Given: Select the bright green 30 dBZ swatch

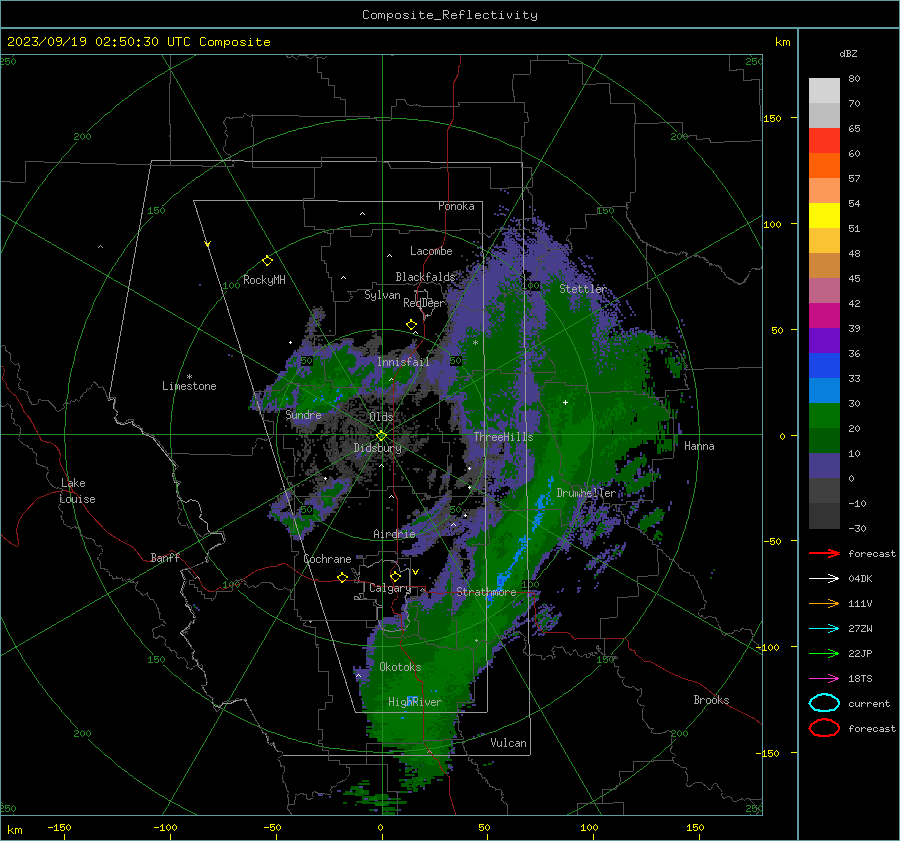Looking at the screenshot, I should pyautogui.click(x=824, y=415).
